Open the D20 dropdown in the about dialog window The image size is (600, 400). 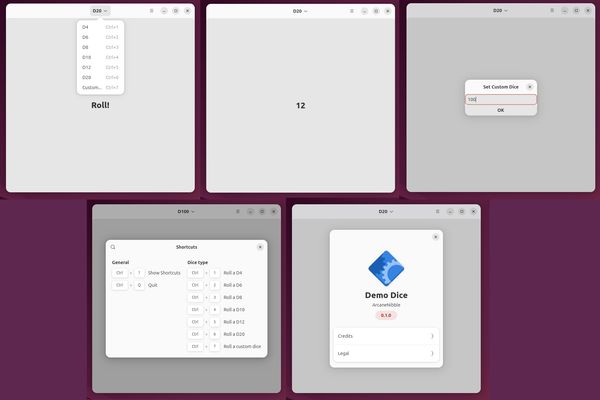(x=386, y=211)
